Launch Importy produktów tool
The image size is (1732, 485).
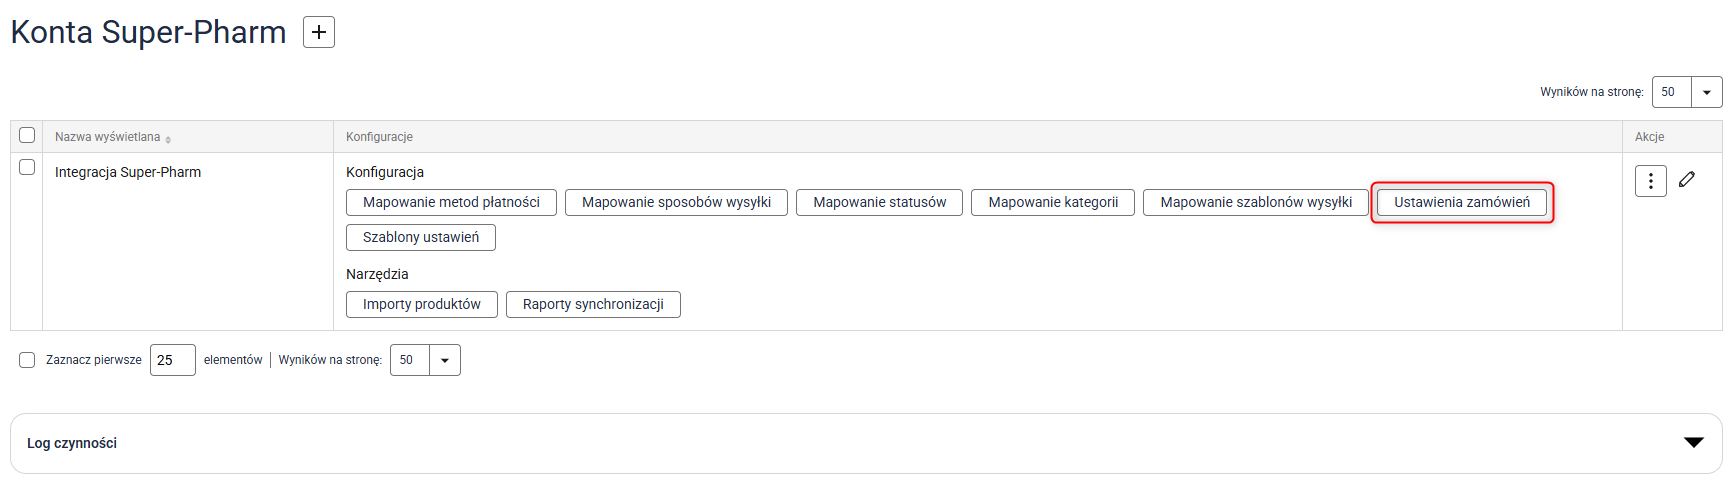click(x=421, y=305)
